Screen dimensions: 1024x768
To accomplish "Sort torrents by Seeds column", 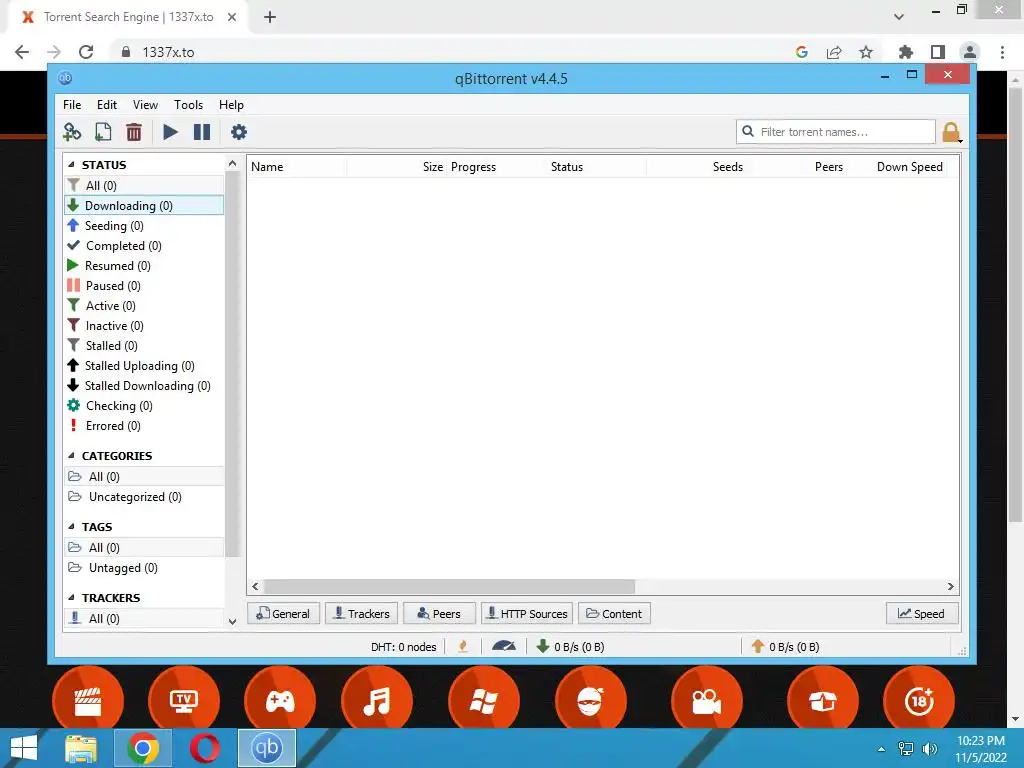I will tap(696, 167).
